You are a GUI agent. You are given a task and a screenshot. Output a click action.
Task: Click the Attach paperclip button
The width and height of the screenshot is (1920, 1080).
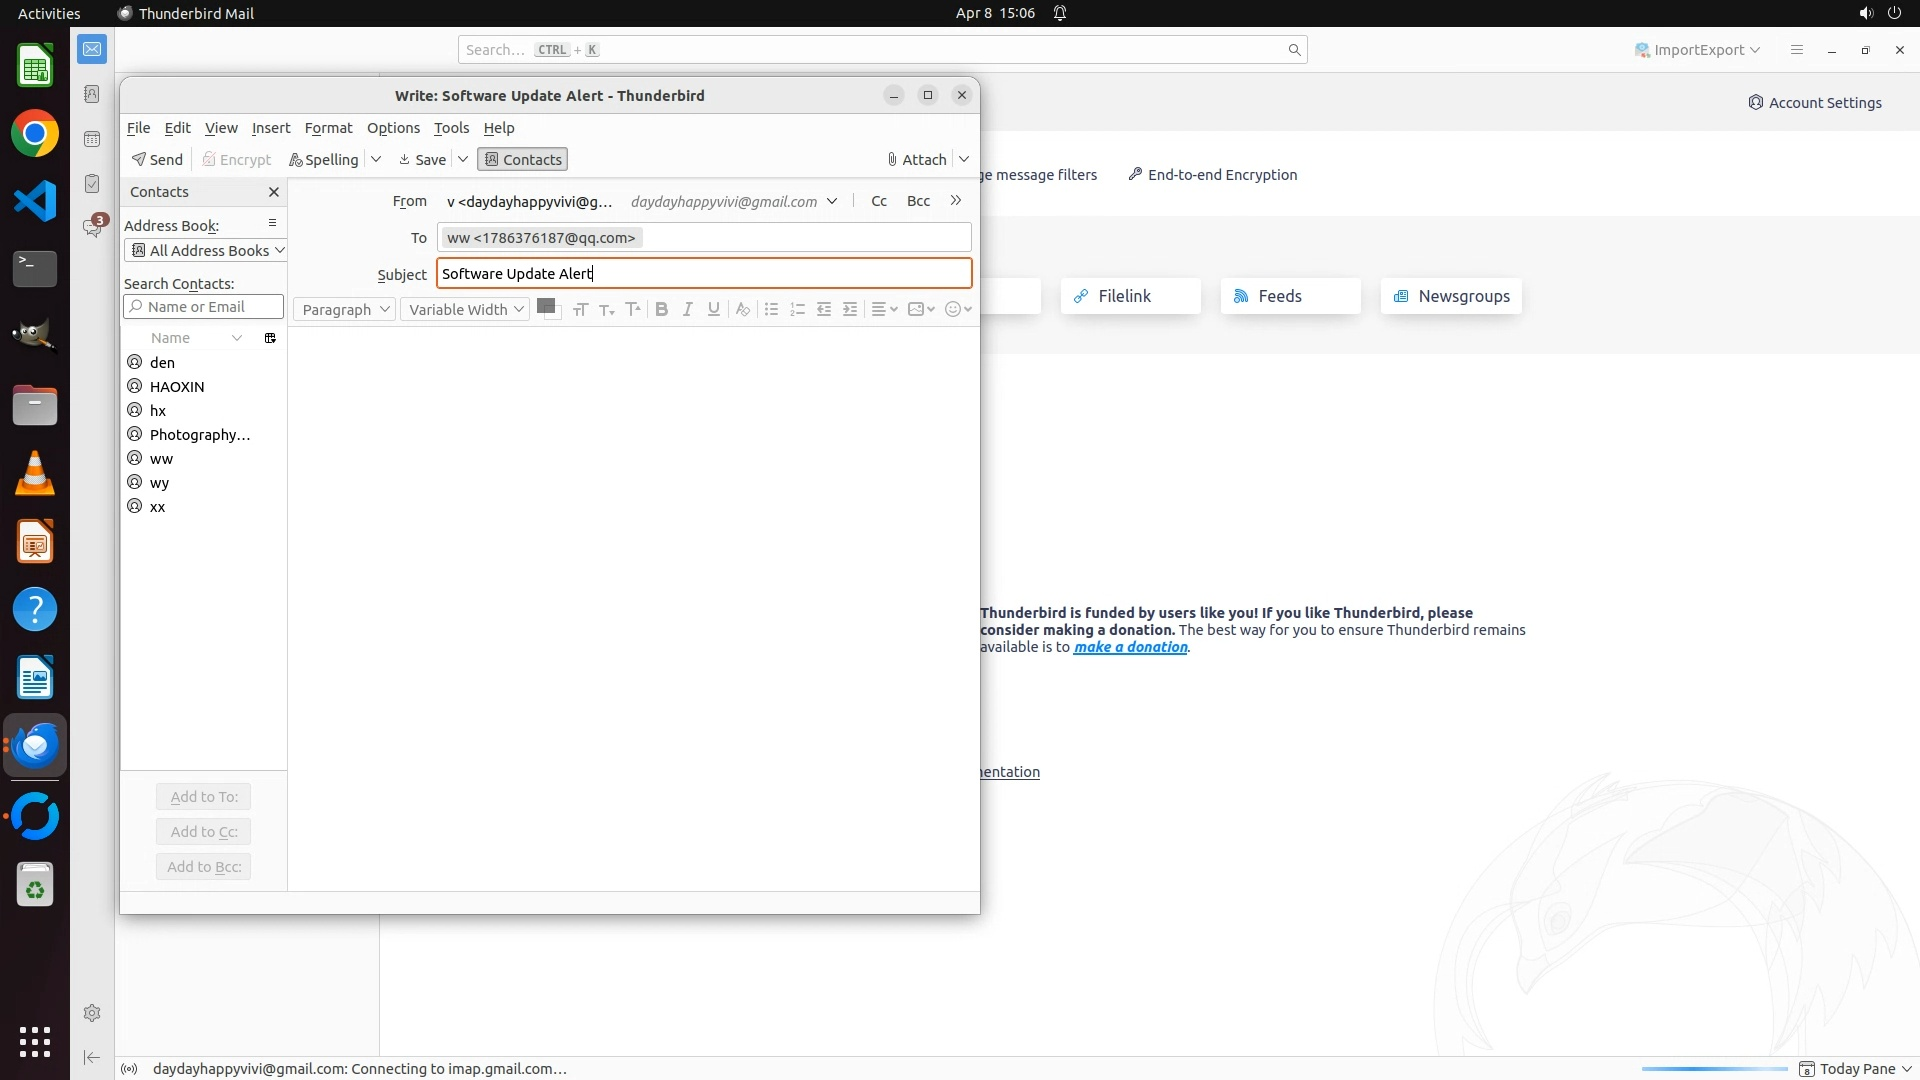pos(916,160)
